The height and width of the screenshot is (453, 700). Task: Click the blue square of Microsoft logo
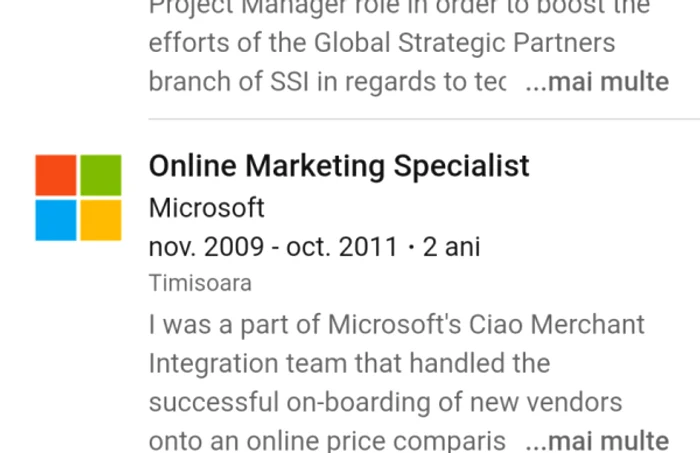(x=56, y=220)
